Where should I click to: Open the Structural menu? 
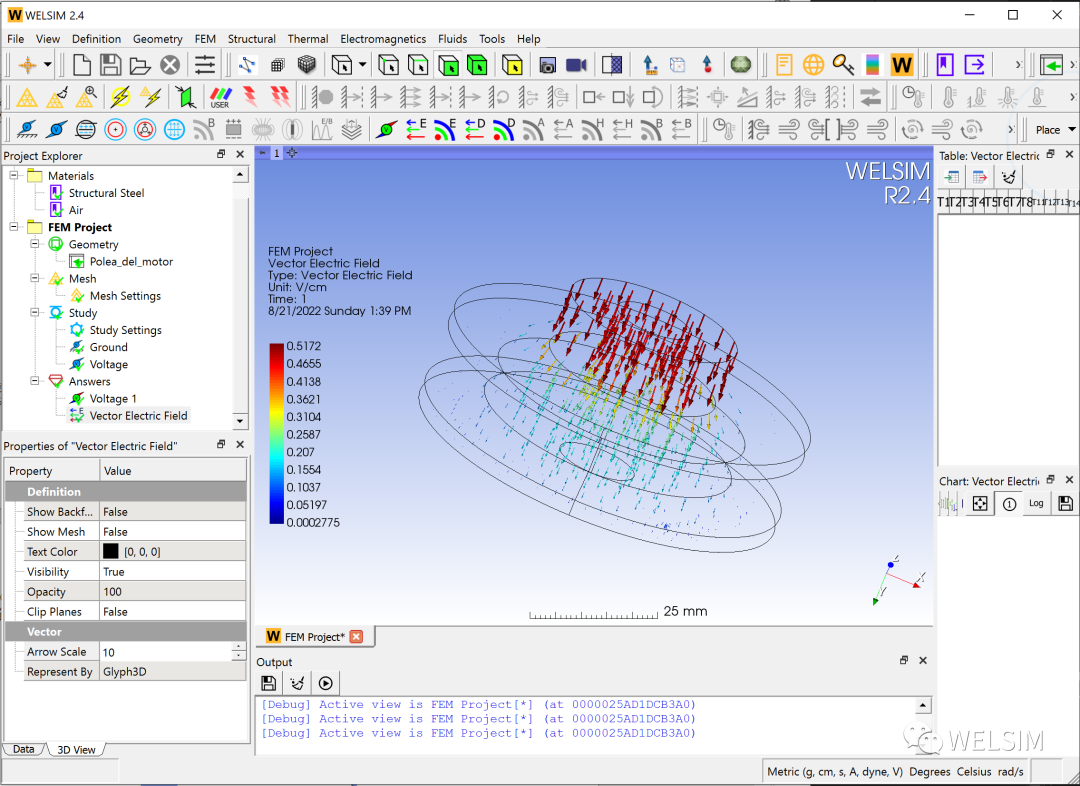point(251,39)
